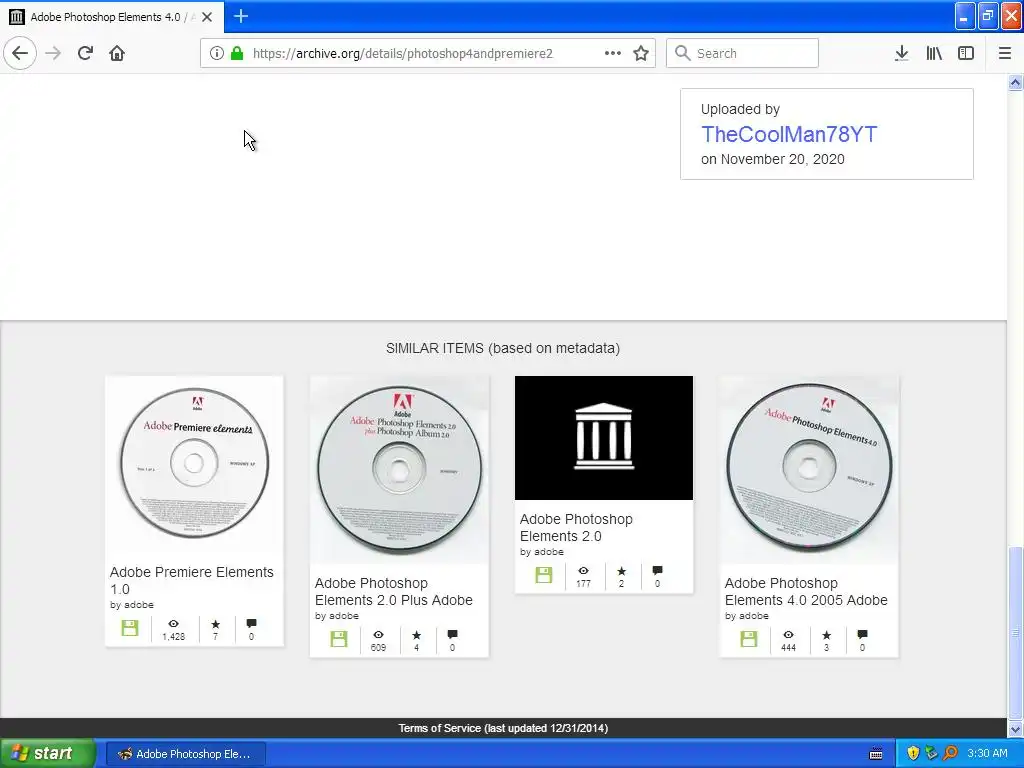Viewport: 1024px width, 768px height.
Task: Click software disk icon on Elements 2.0 Plus card
Action: [338, 639]
